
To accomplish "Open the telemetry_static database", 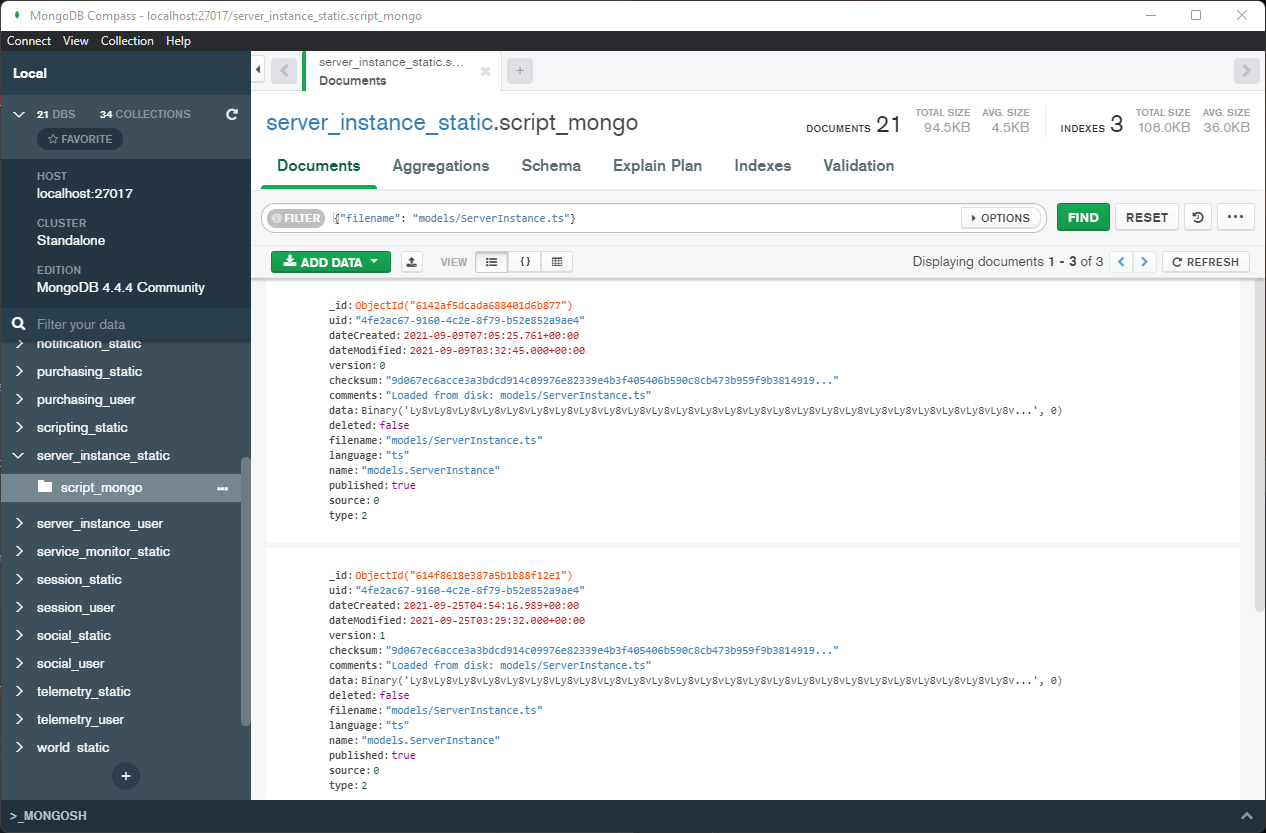I will [x=84, y=691].
